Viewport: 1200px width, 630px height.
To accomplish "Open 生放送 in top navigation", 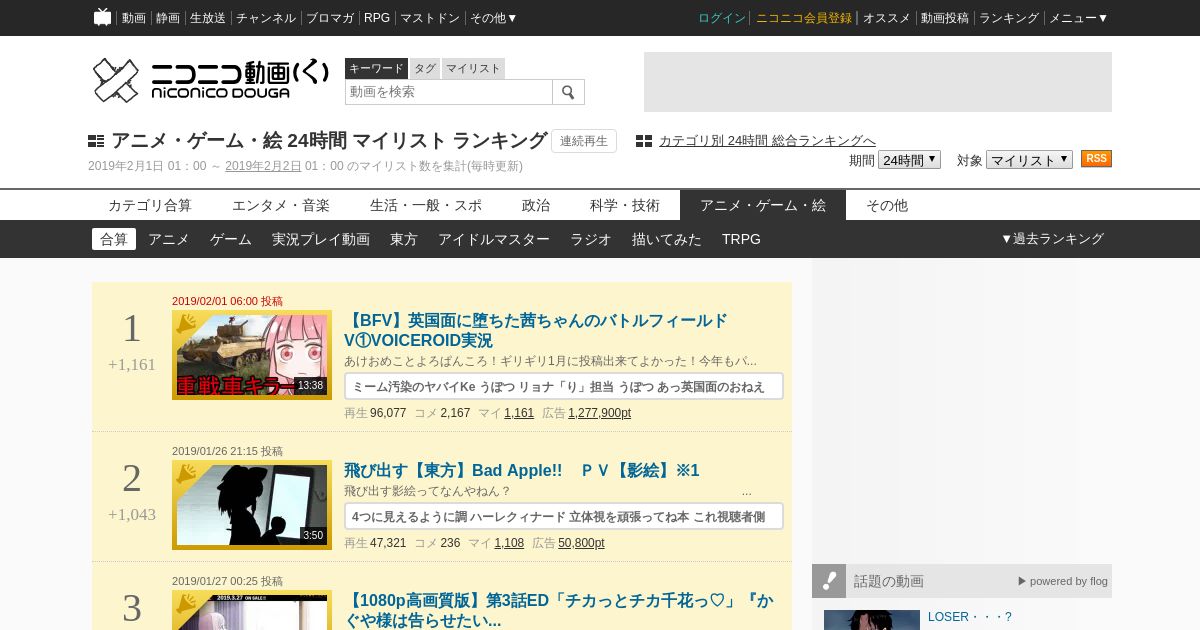I will (208, 18).
